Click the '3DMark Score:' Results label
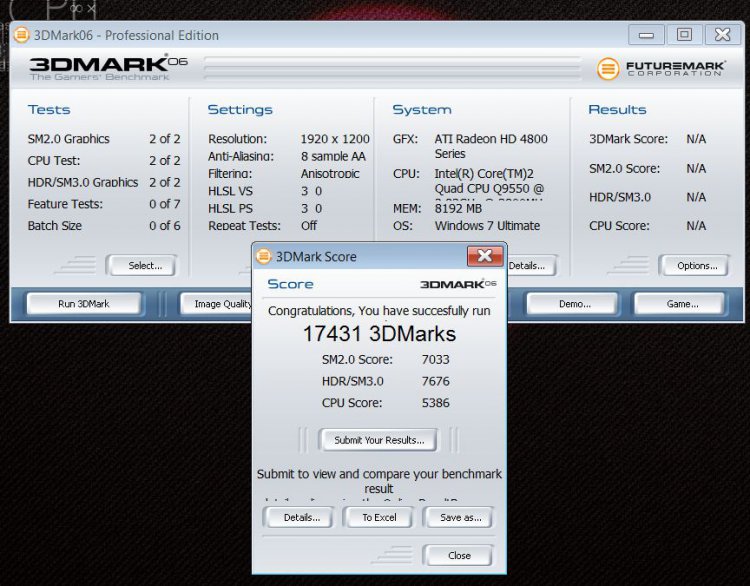The width and height of the screenshot is (750, 586). point(628,139)
